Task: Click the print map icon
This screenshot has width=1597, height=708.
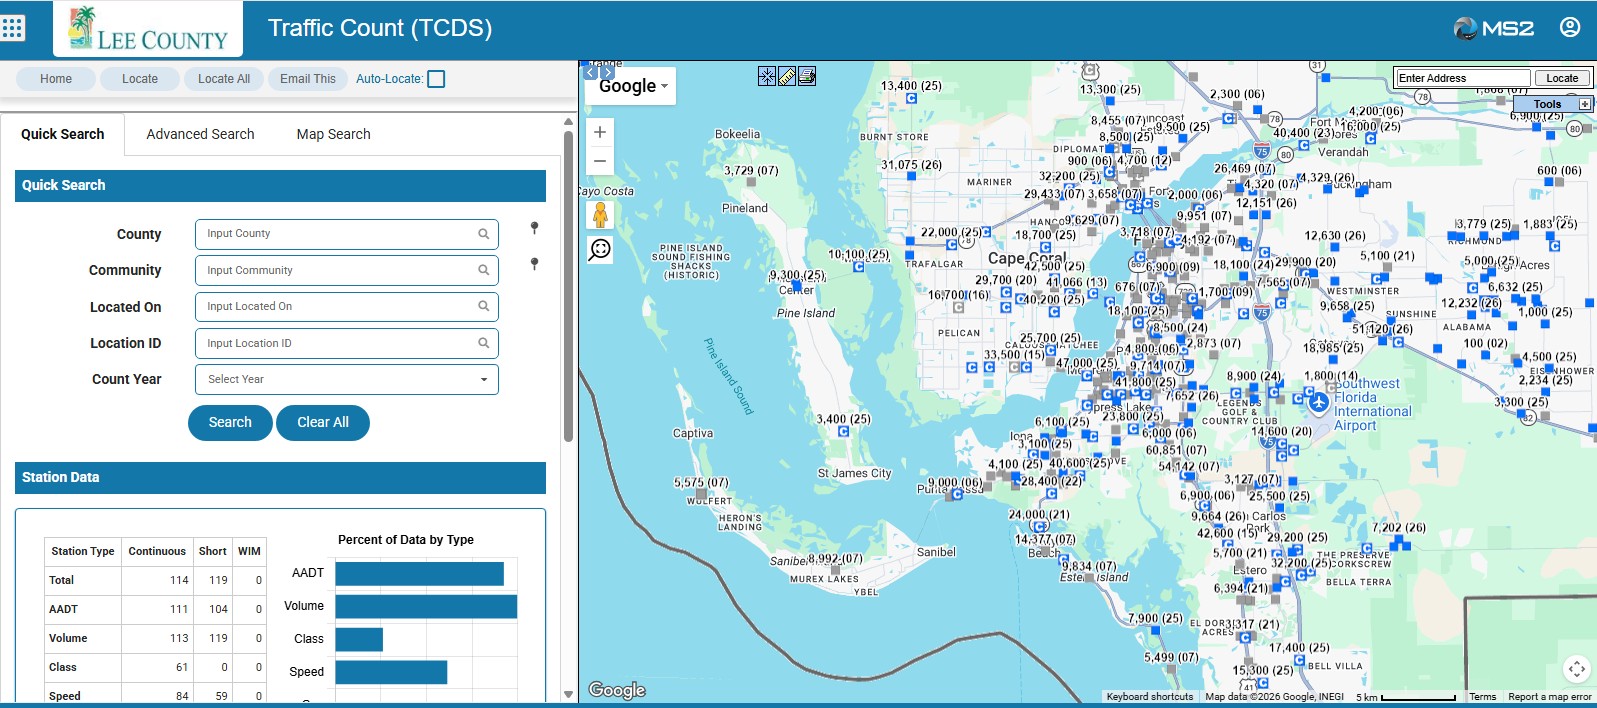Action: coord(807,76)
